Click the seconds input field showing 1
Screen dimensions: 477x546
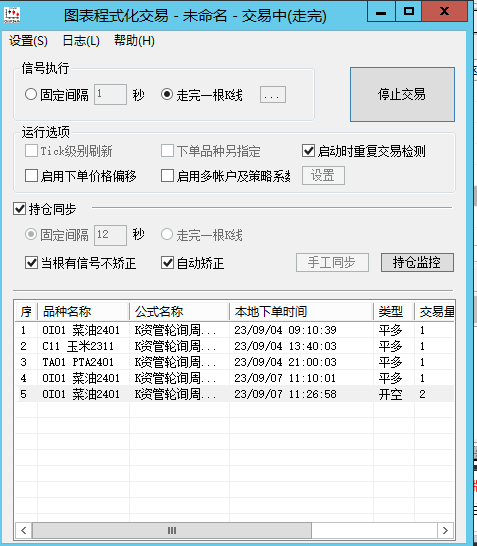click(110, 94)
